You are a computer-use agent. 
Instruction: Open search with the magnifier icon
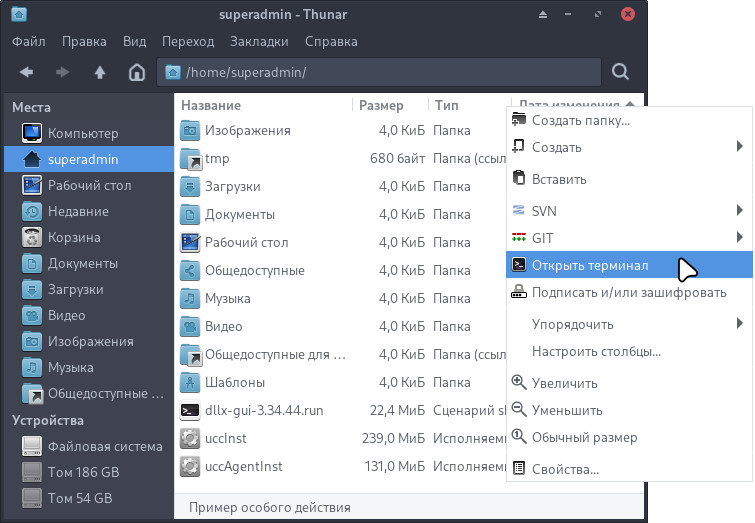[x=620, y=72]
